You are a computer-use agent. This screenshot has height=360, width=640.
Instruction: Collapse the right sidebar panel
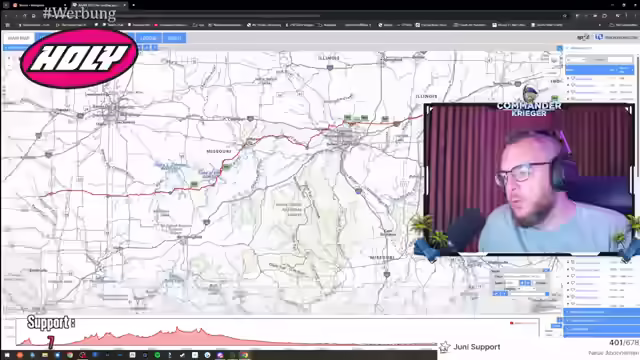tap(560, 48)
